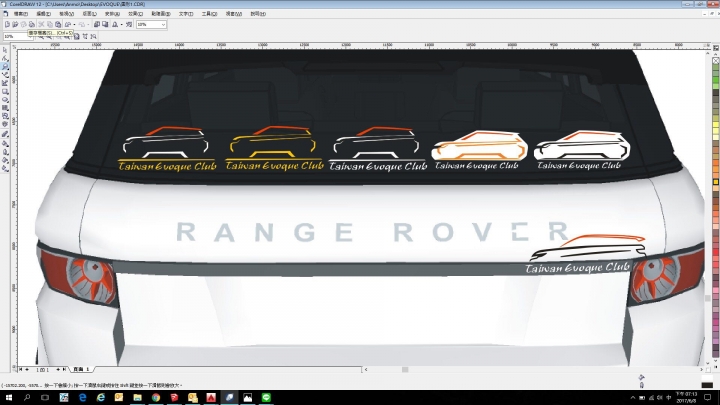The height and width of the screenshot is (405, 720).
Task: Pick a green swatch near the palette top
Action: pyautogui.click(x=715, y=79)
